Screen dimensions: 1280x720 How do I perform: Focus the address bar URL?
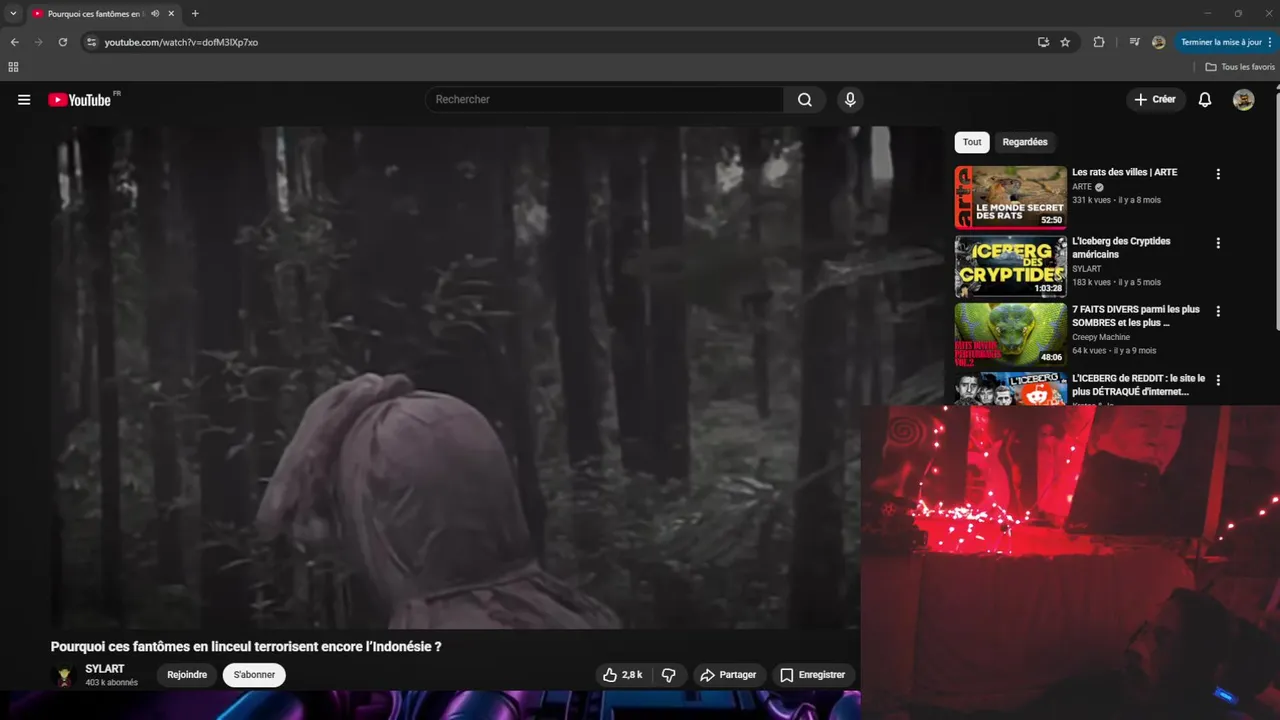click(181, 42)
